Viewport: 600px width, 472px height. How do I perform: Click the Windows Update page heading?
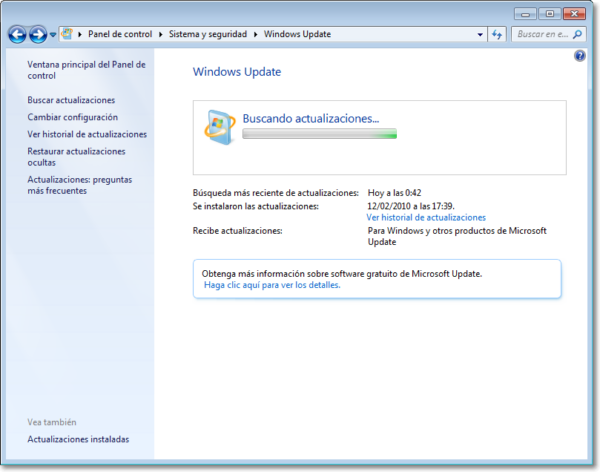(237, 72)
